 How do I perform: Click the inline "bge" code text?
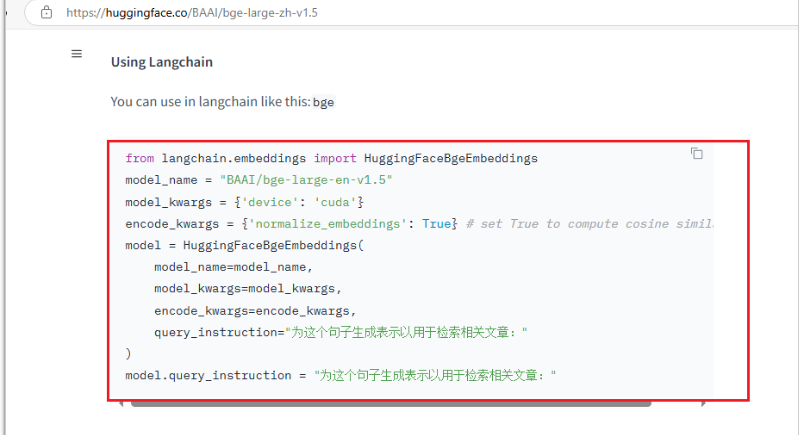[324, 102]
